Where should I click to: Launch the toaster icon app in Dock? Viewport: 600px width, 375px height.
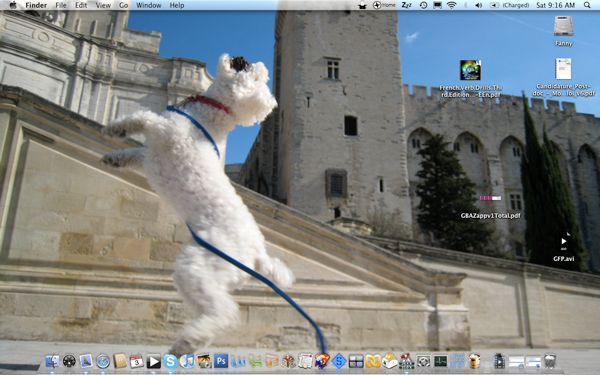pos(390,361)
